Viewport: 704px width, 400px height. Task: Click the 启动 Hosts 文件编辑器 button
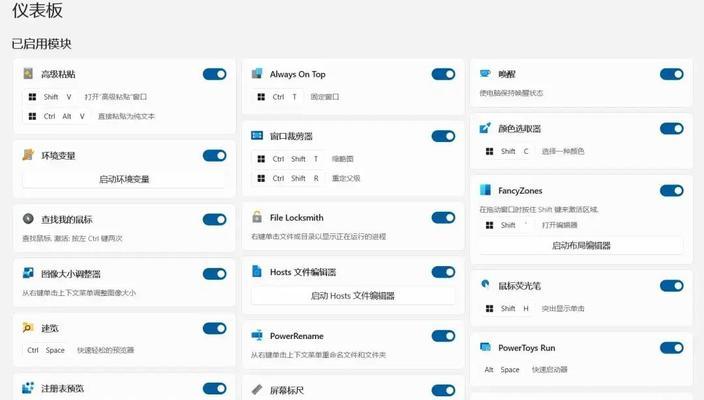point(353,295)
